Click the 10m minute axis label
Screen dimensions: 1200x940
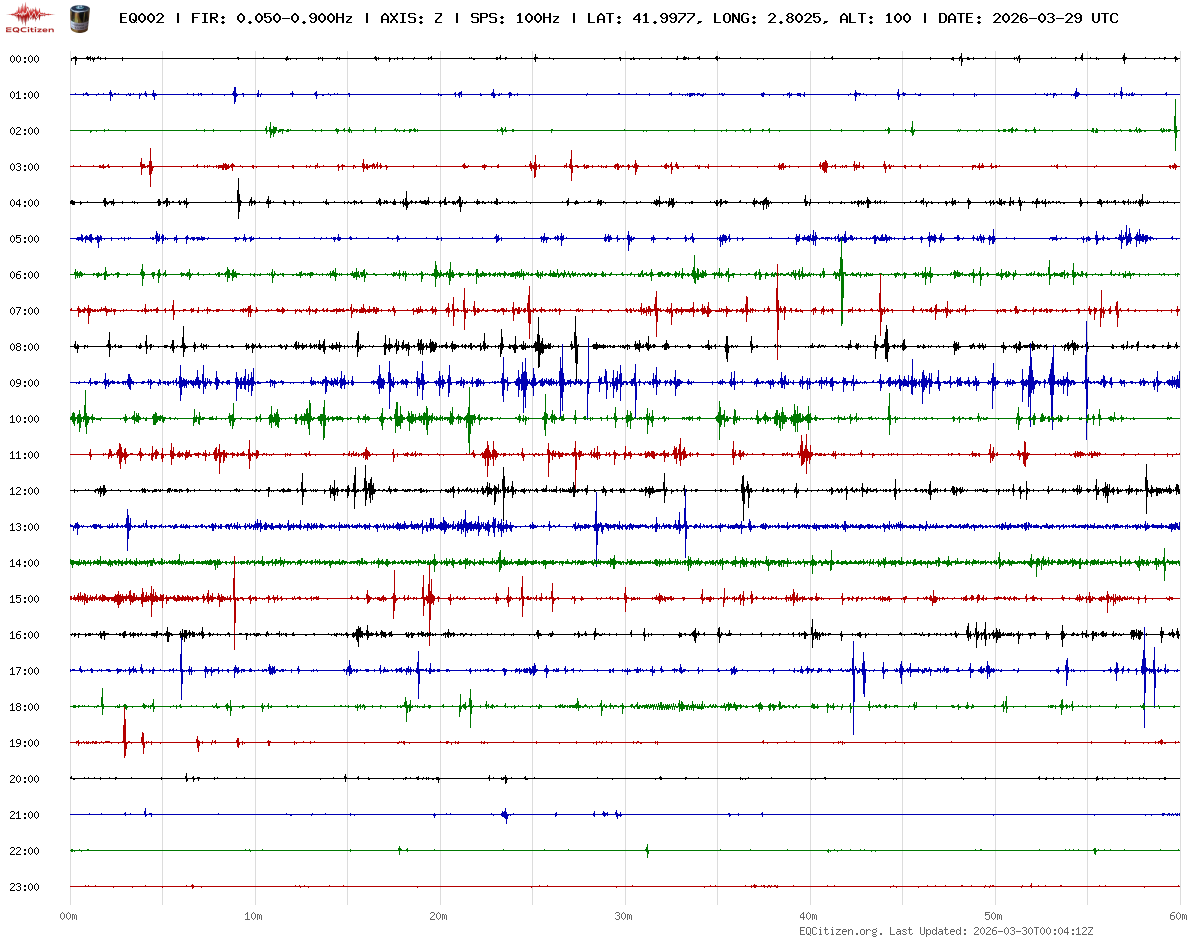[254, 915]
